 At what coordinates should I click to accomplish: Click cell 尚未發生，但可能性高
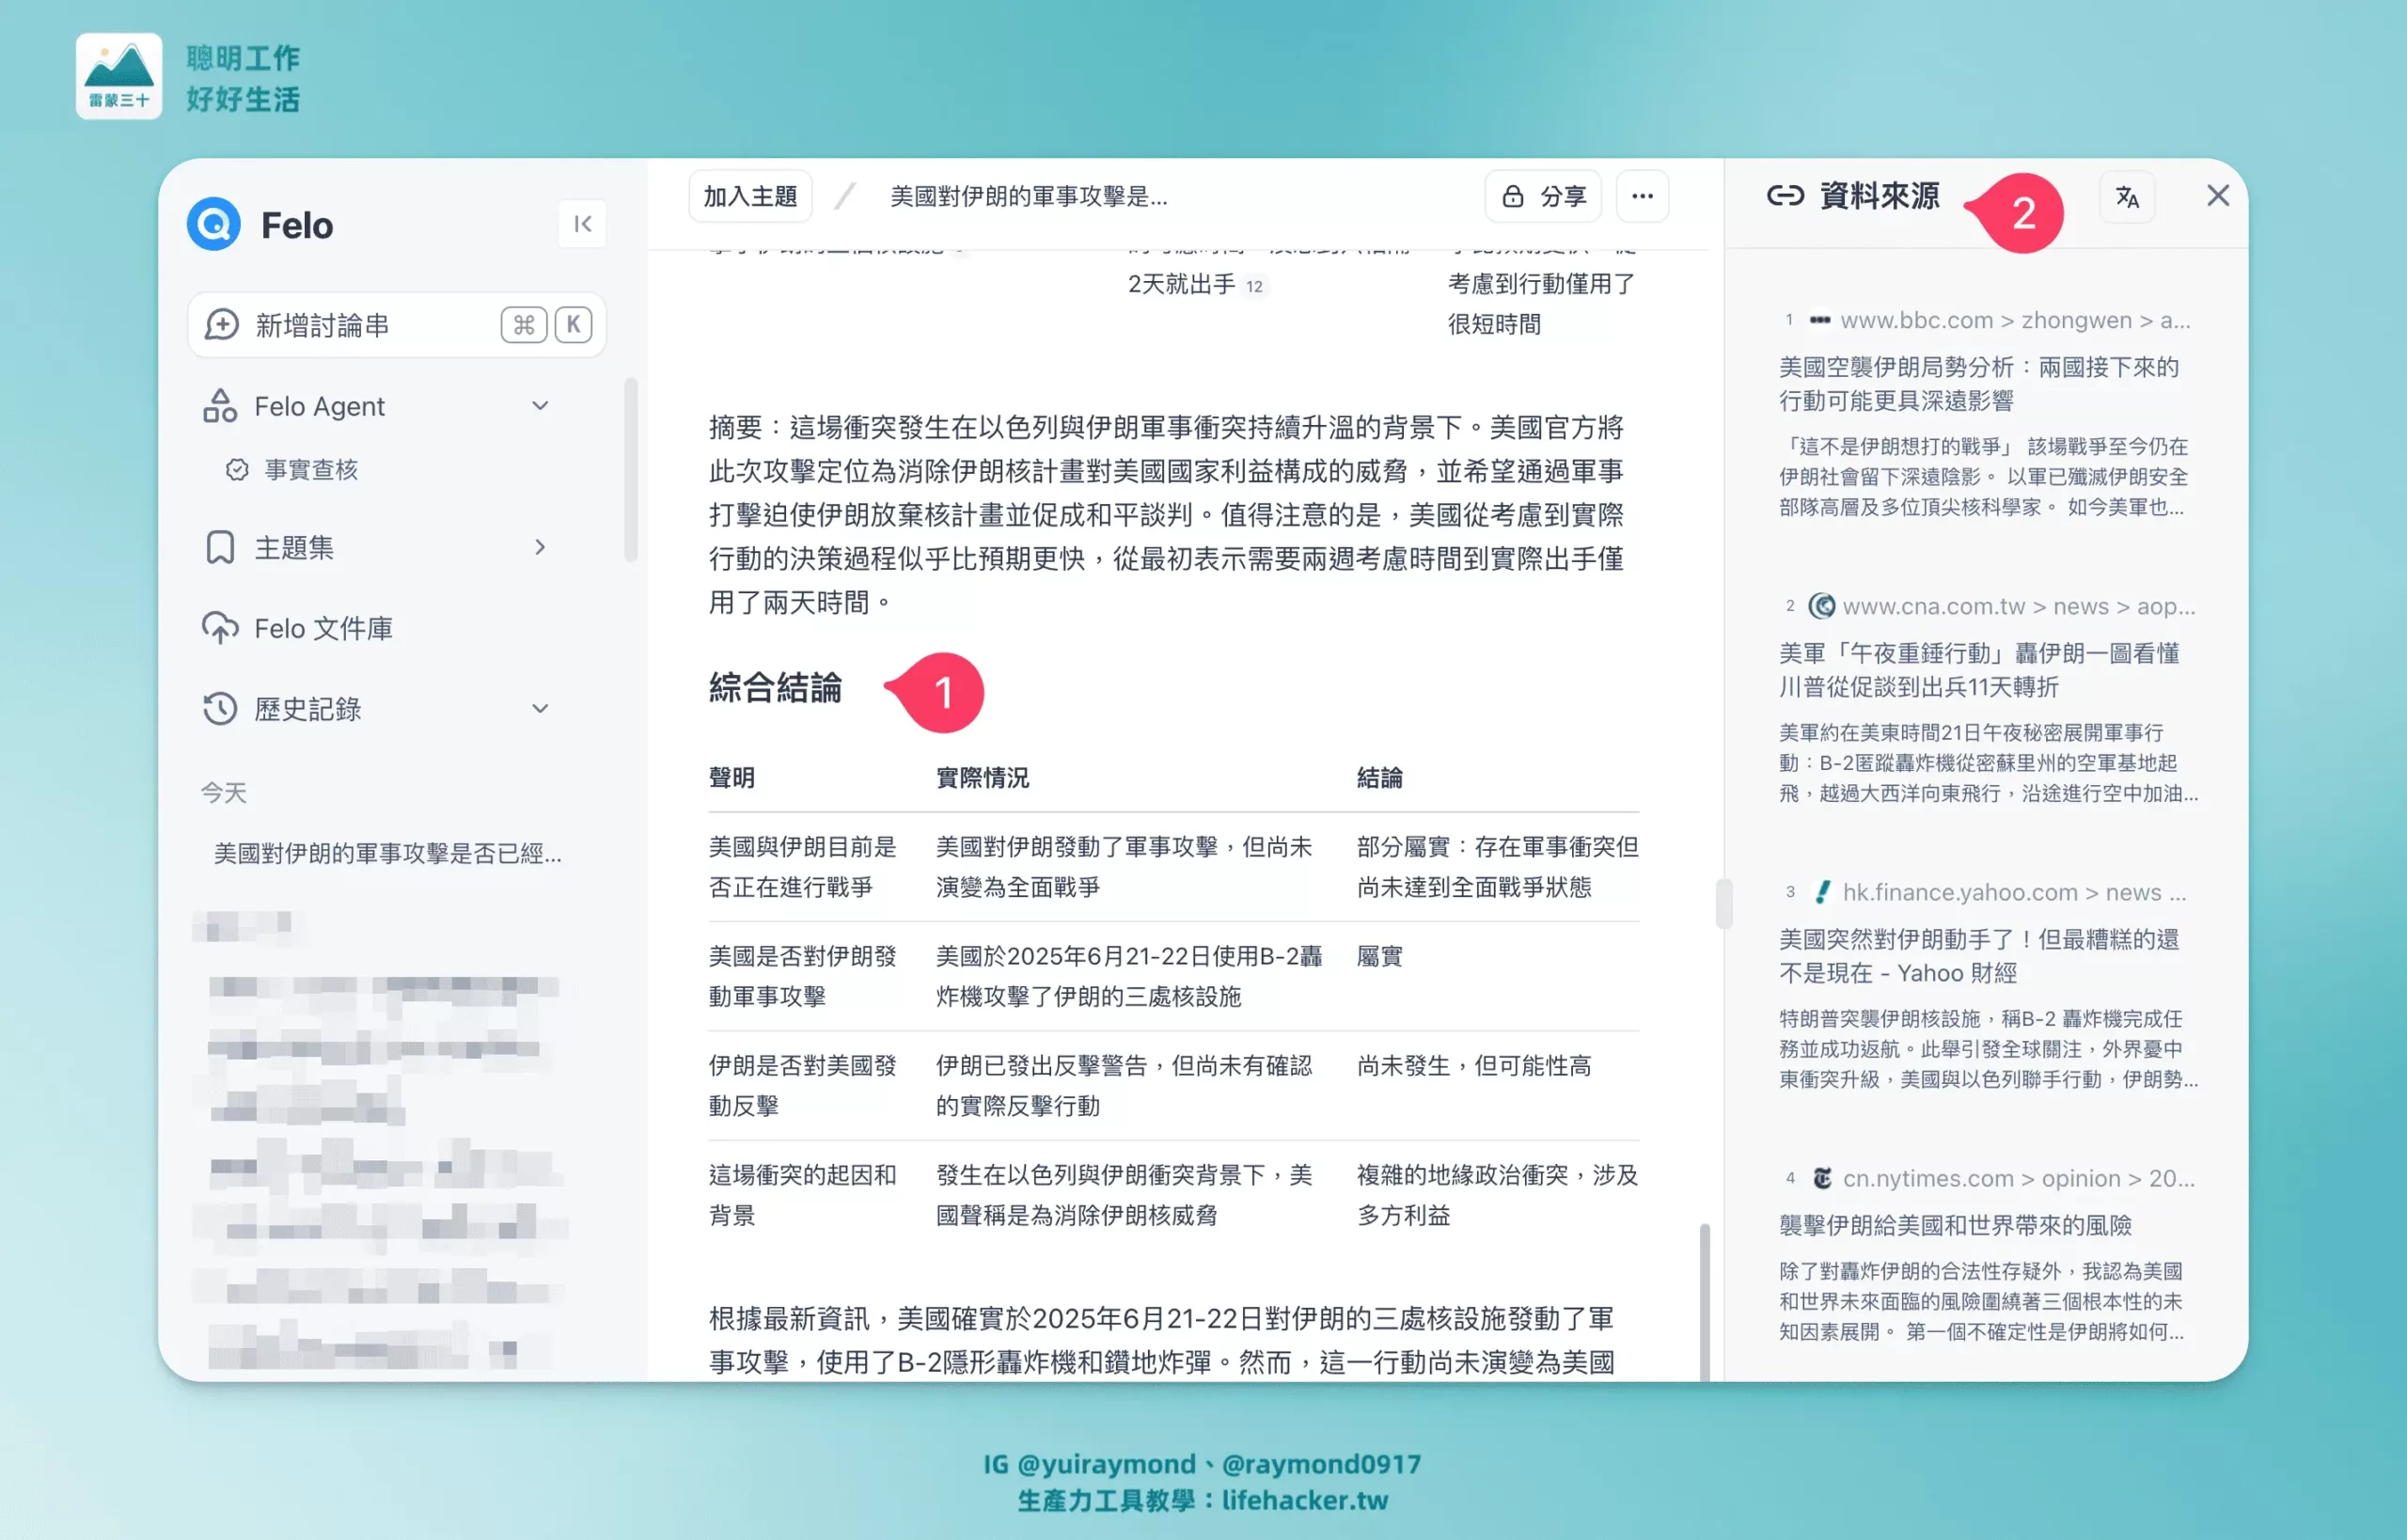click(1473, 1066)
